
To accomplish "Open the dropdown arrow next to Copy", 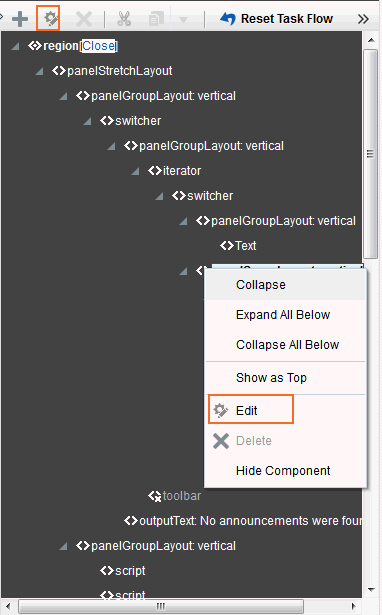I will tap(183, 19).
